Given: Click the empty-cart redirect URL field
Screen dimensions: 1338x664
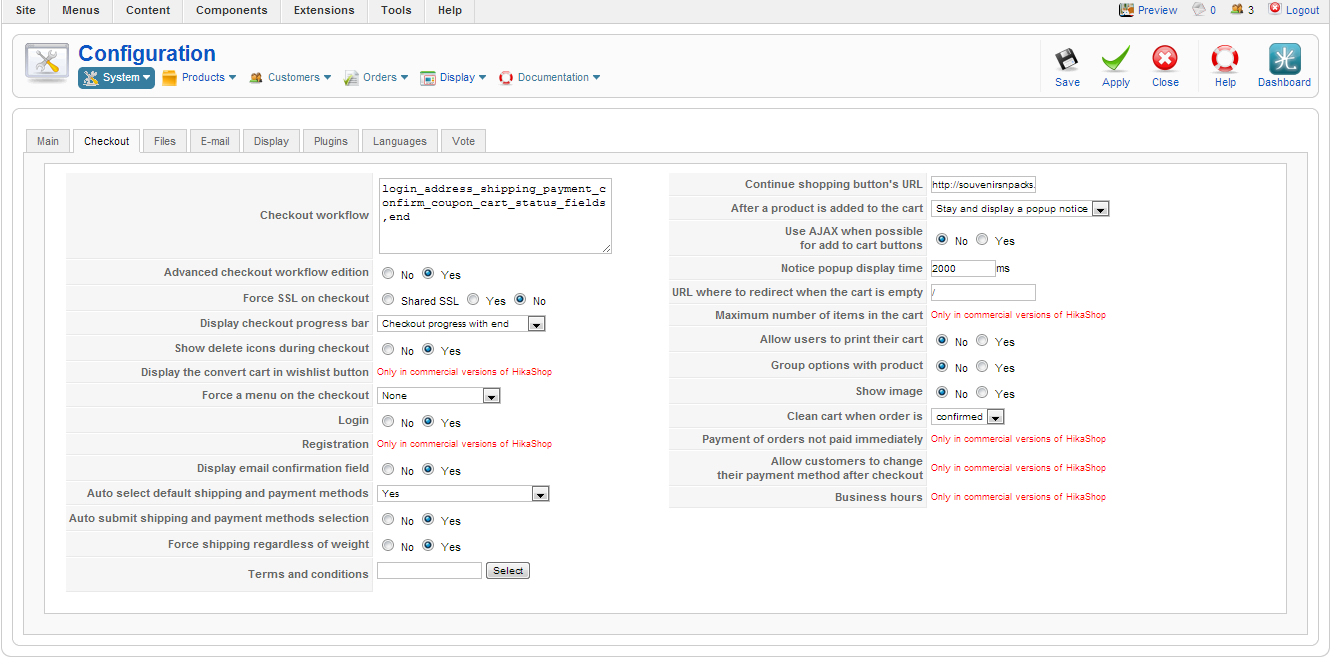Looking at the screenshot, I should (983, 293).
